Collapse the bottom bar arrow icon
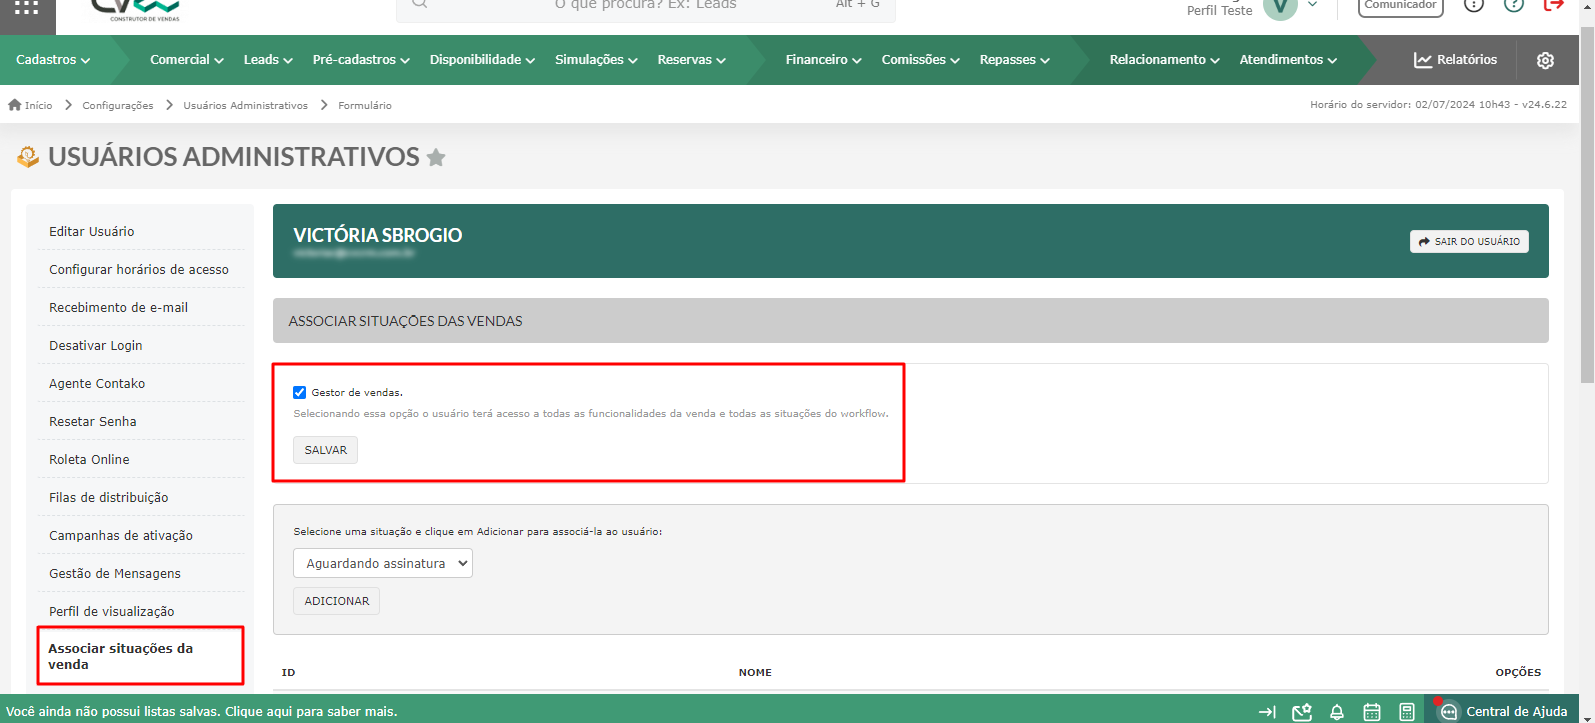This screenshot has height=723, width=1595. coord(1267,712)
